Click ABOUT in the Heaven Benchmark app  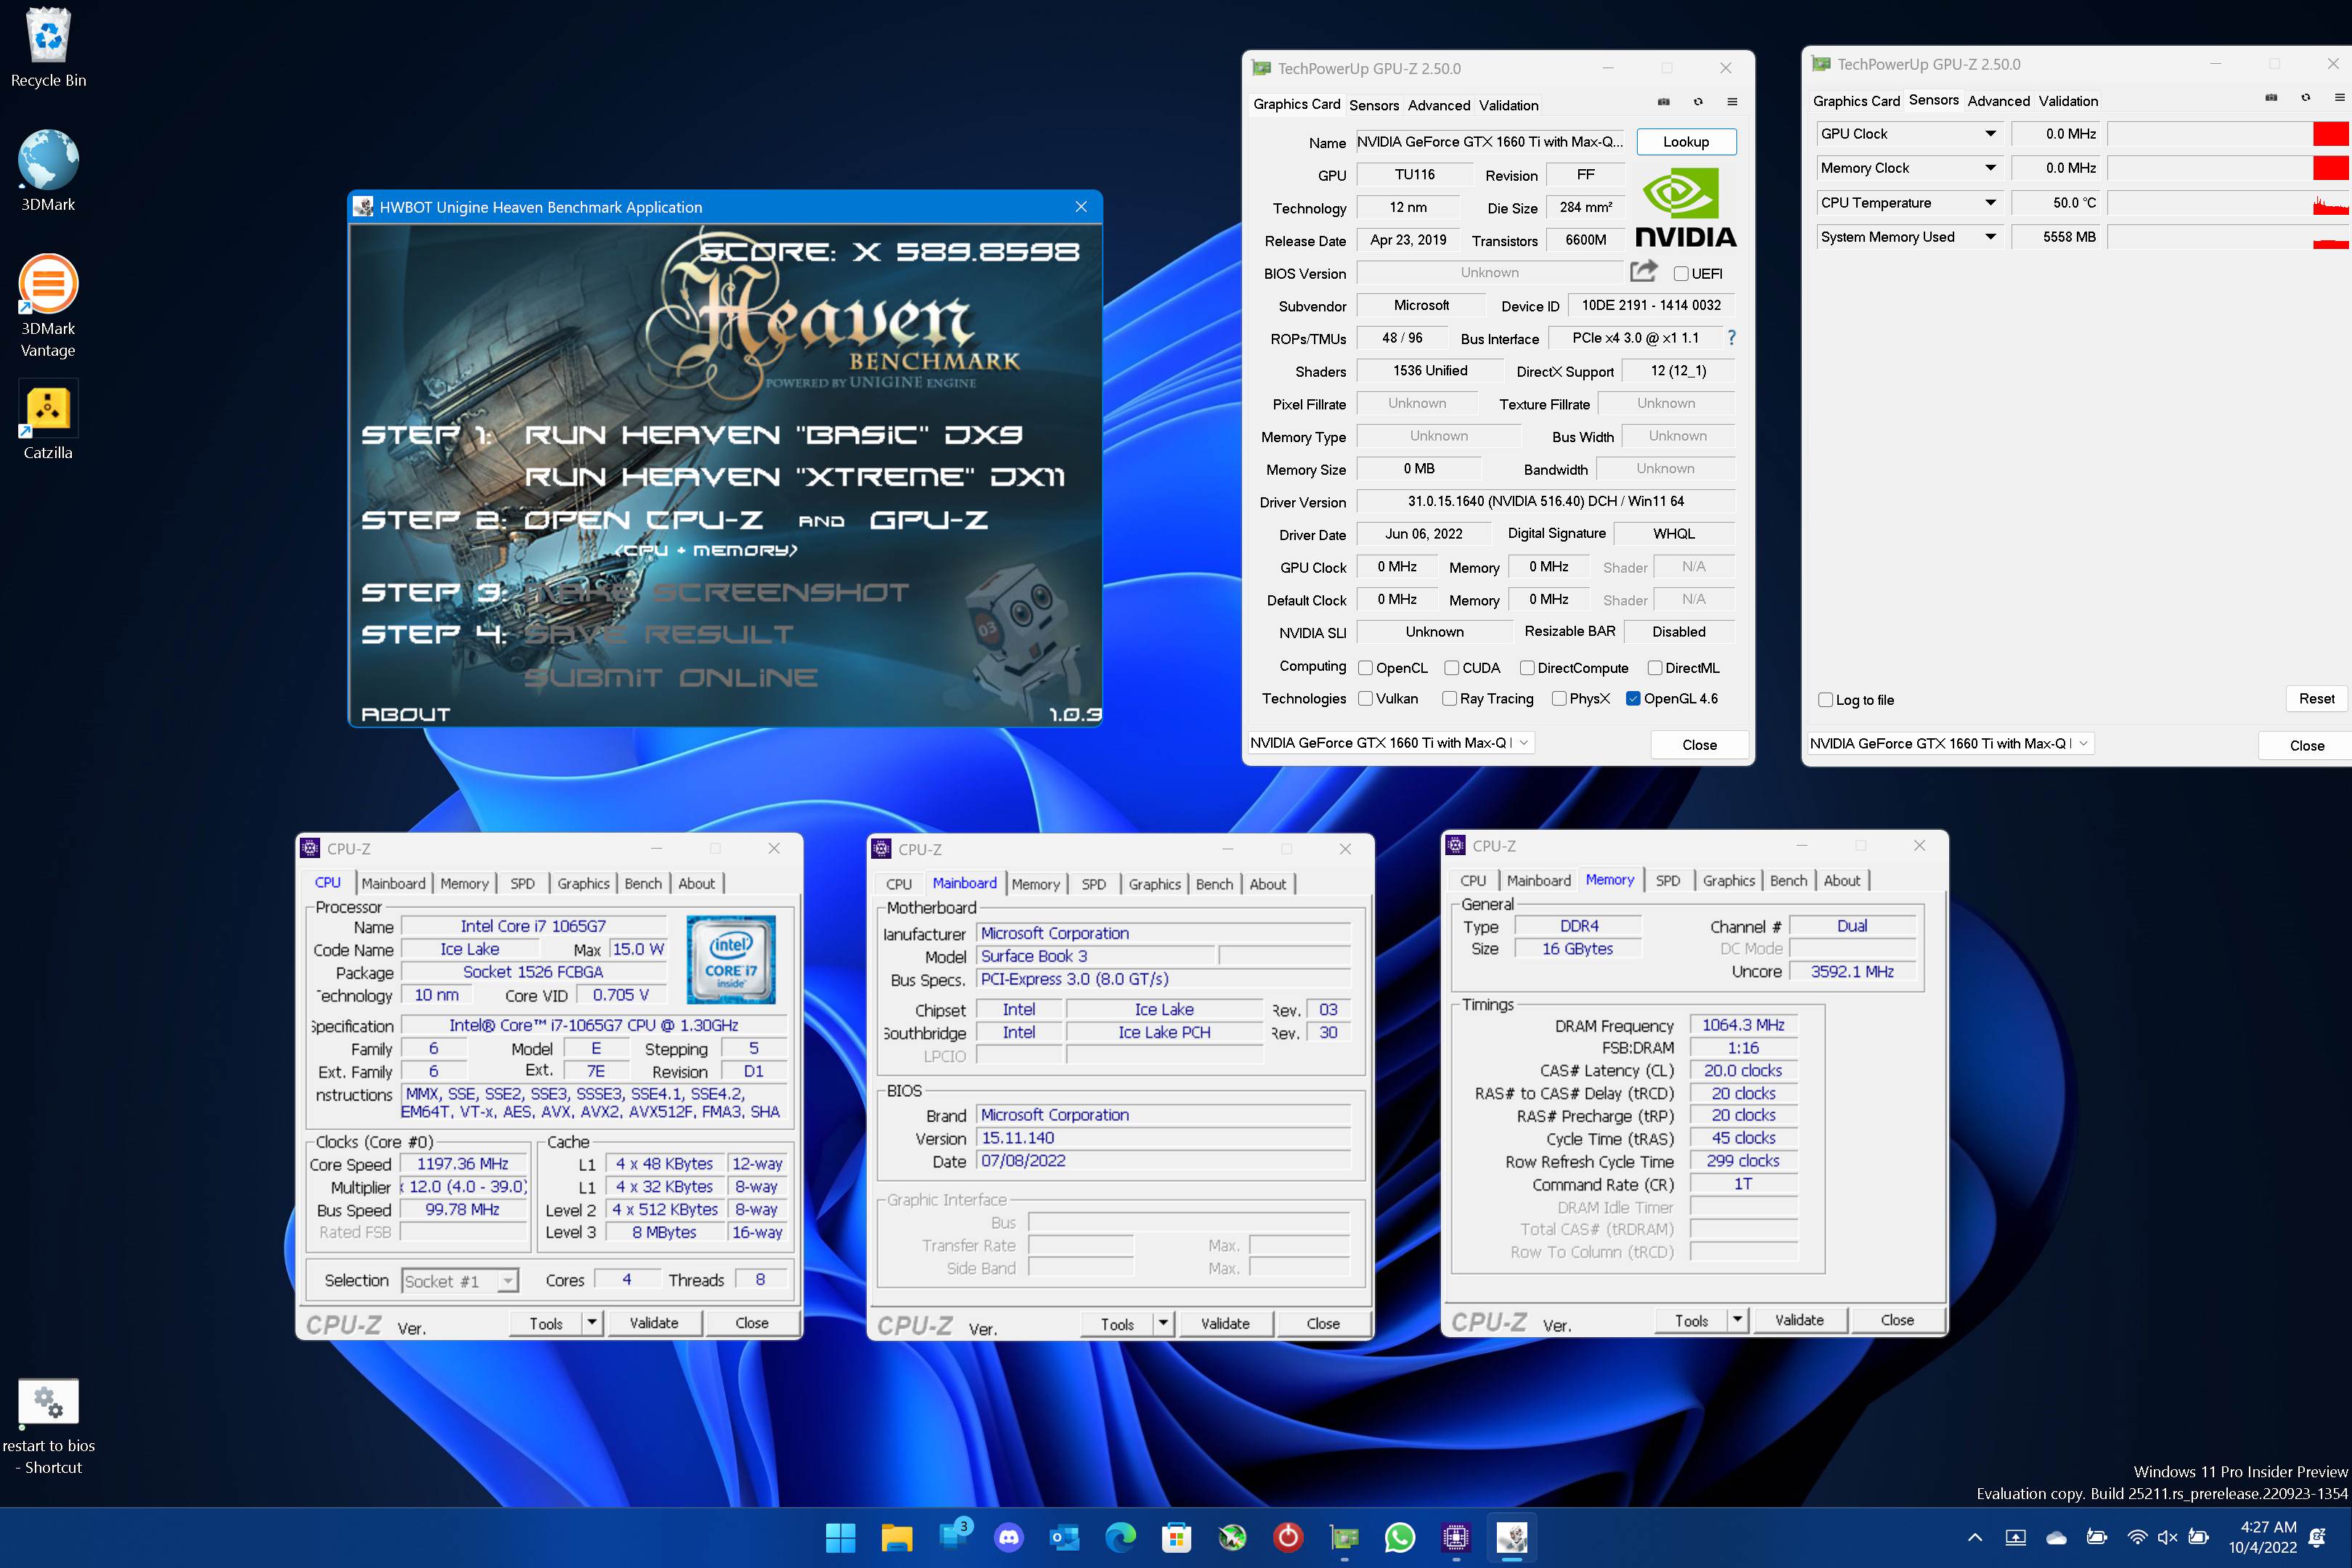[x=405, y=714]
